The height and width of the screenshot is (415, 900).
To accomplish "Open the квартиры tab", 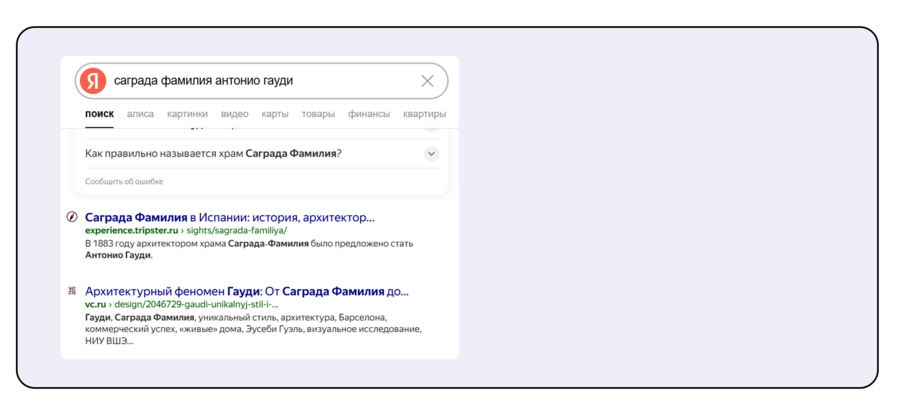I will pyautogui.click(x=424, y=114).
